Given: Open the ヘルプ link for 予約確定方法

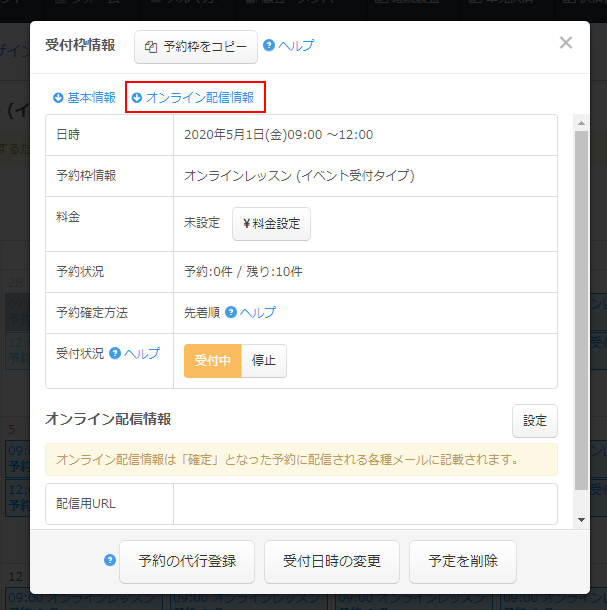Looking at the screenshot, I should coord(258,313).
